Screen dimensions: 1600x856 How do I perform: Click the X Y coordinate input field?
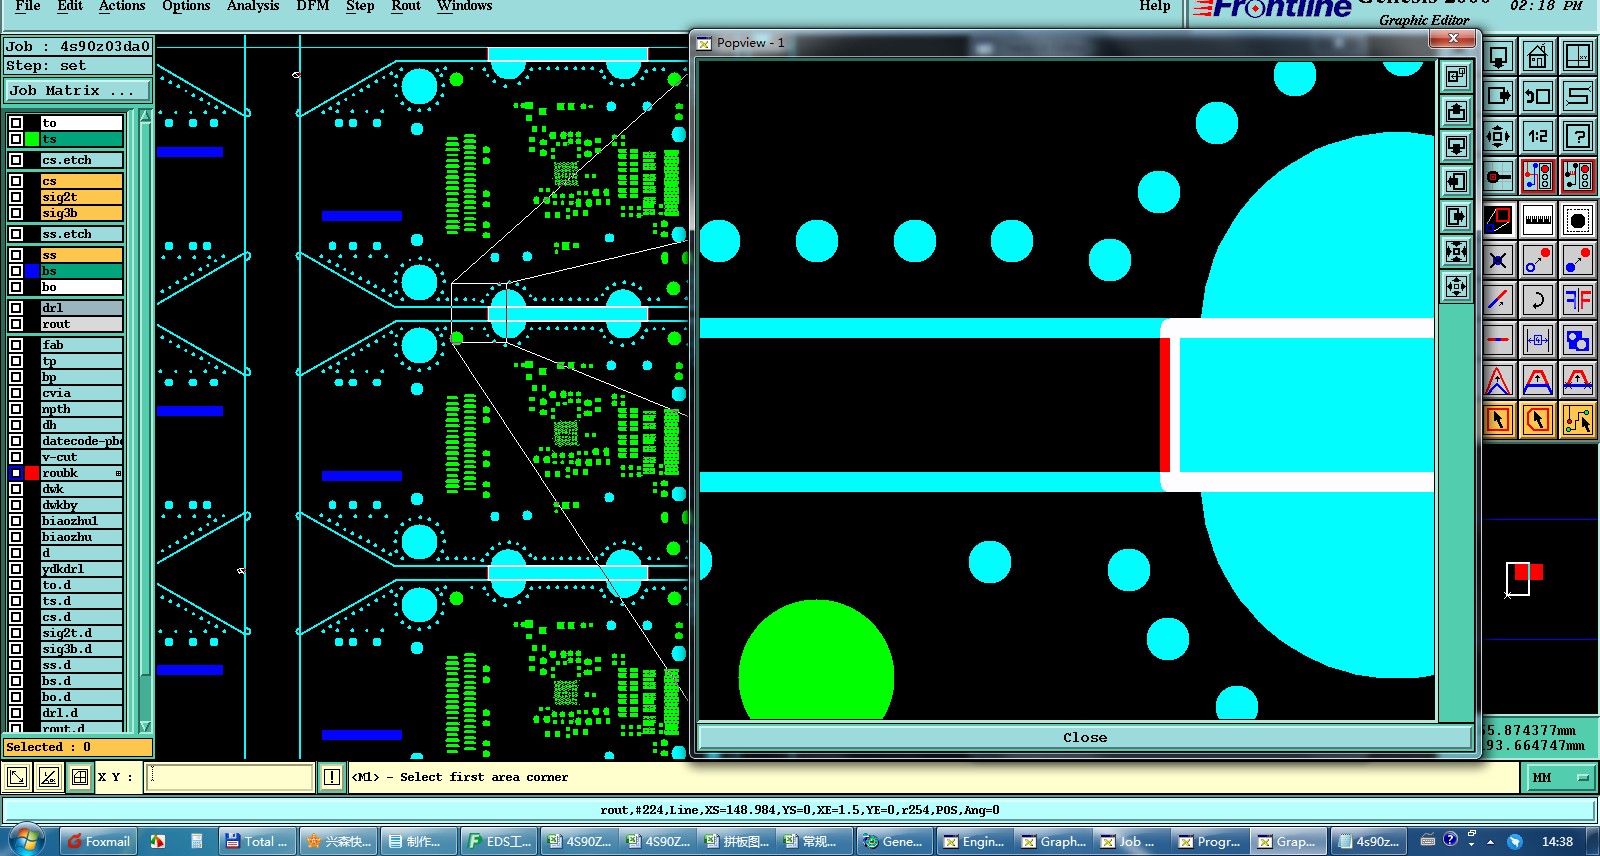(x=229, y=777)
